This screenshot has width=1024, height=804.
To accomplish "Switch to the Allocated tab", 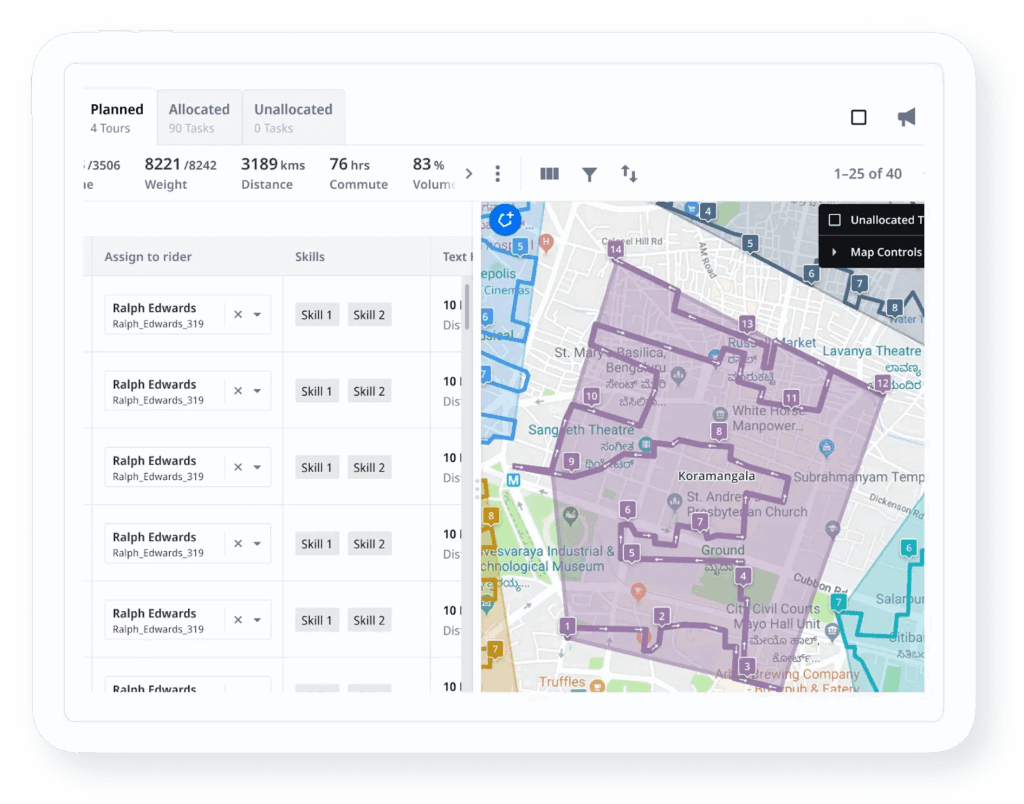I will click(x=199, y=117).
